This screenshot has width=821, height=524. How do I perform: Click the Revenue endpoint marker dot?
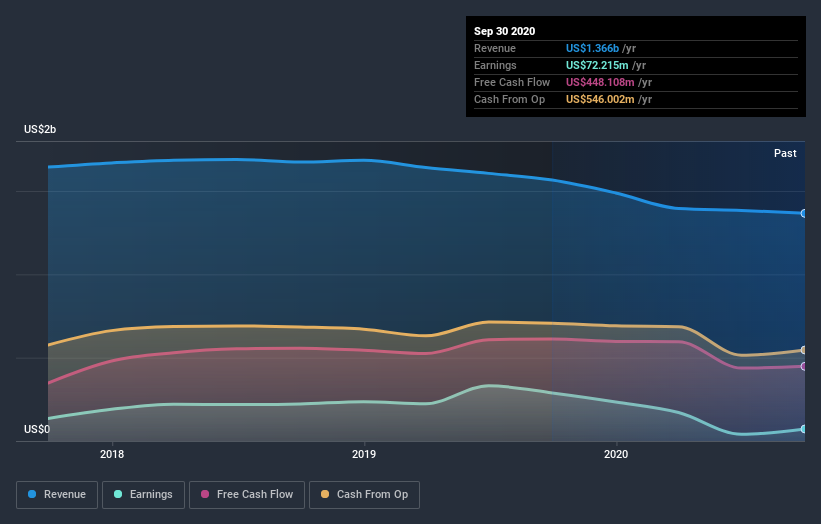[803, 214]
